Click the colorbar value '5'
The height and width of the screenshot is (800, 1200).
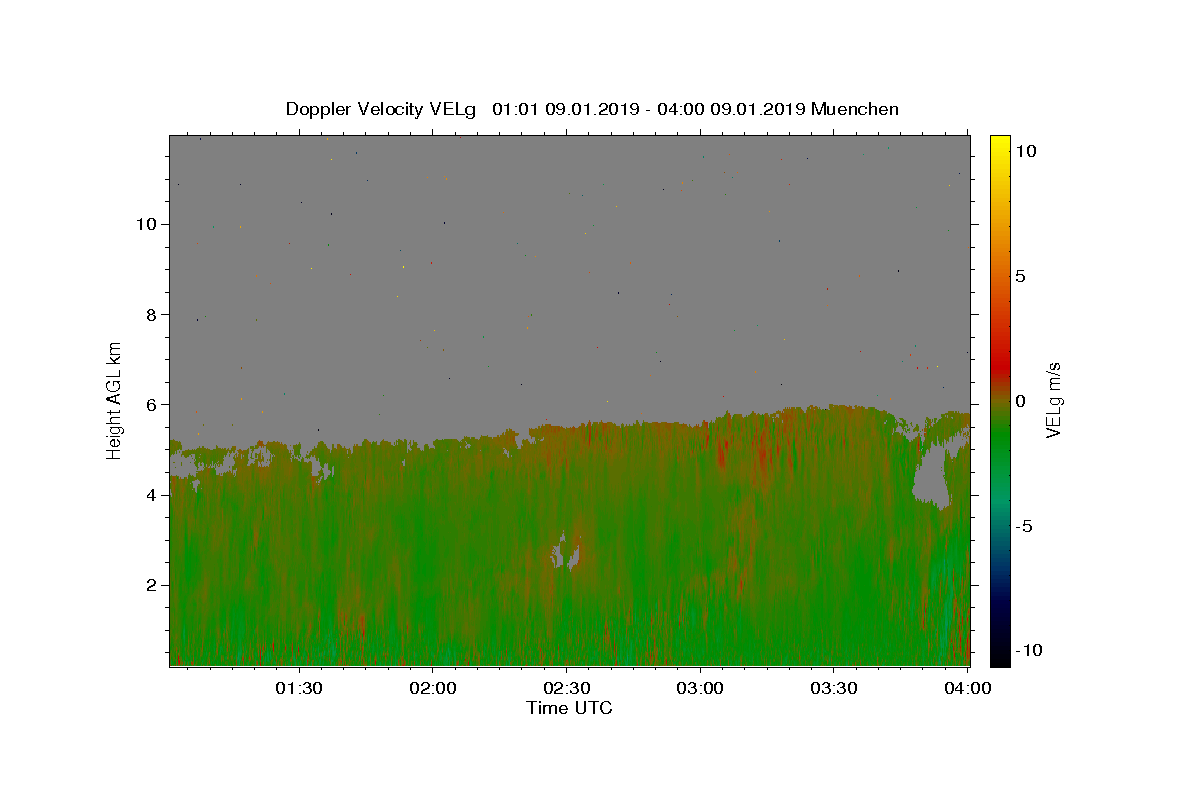1020,276
